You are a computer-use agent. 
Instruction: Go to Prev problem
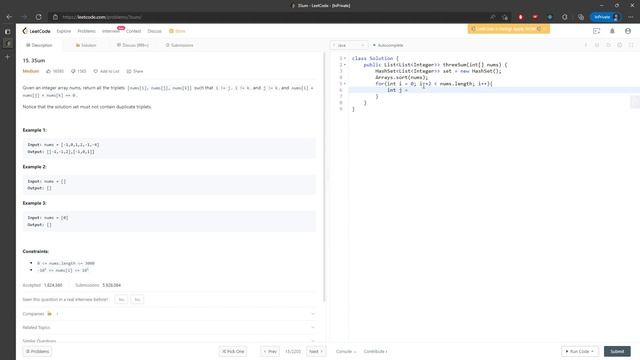click(270, 351)
